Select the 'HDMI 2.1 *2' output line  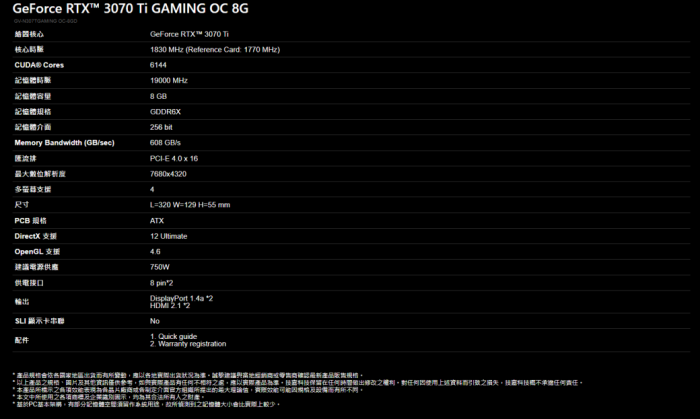coord(170,306)
